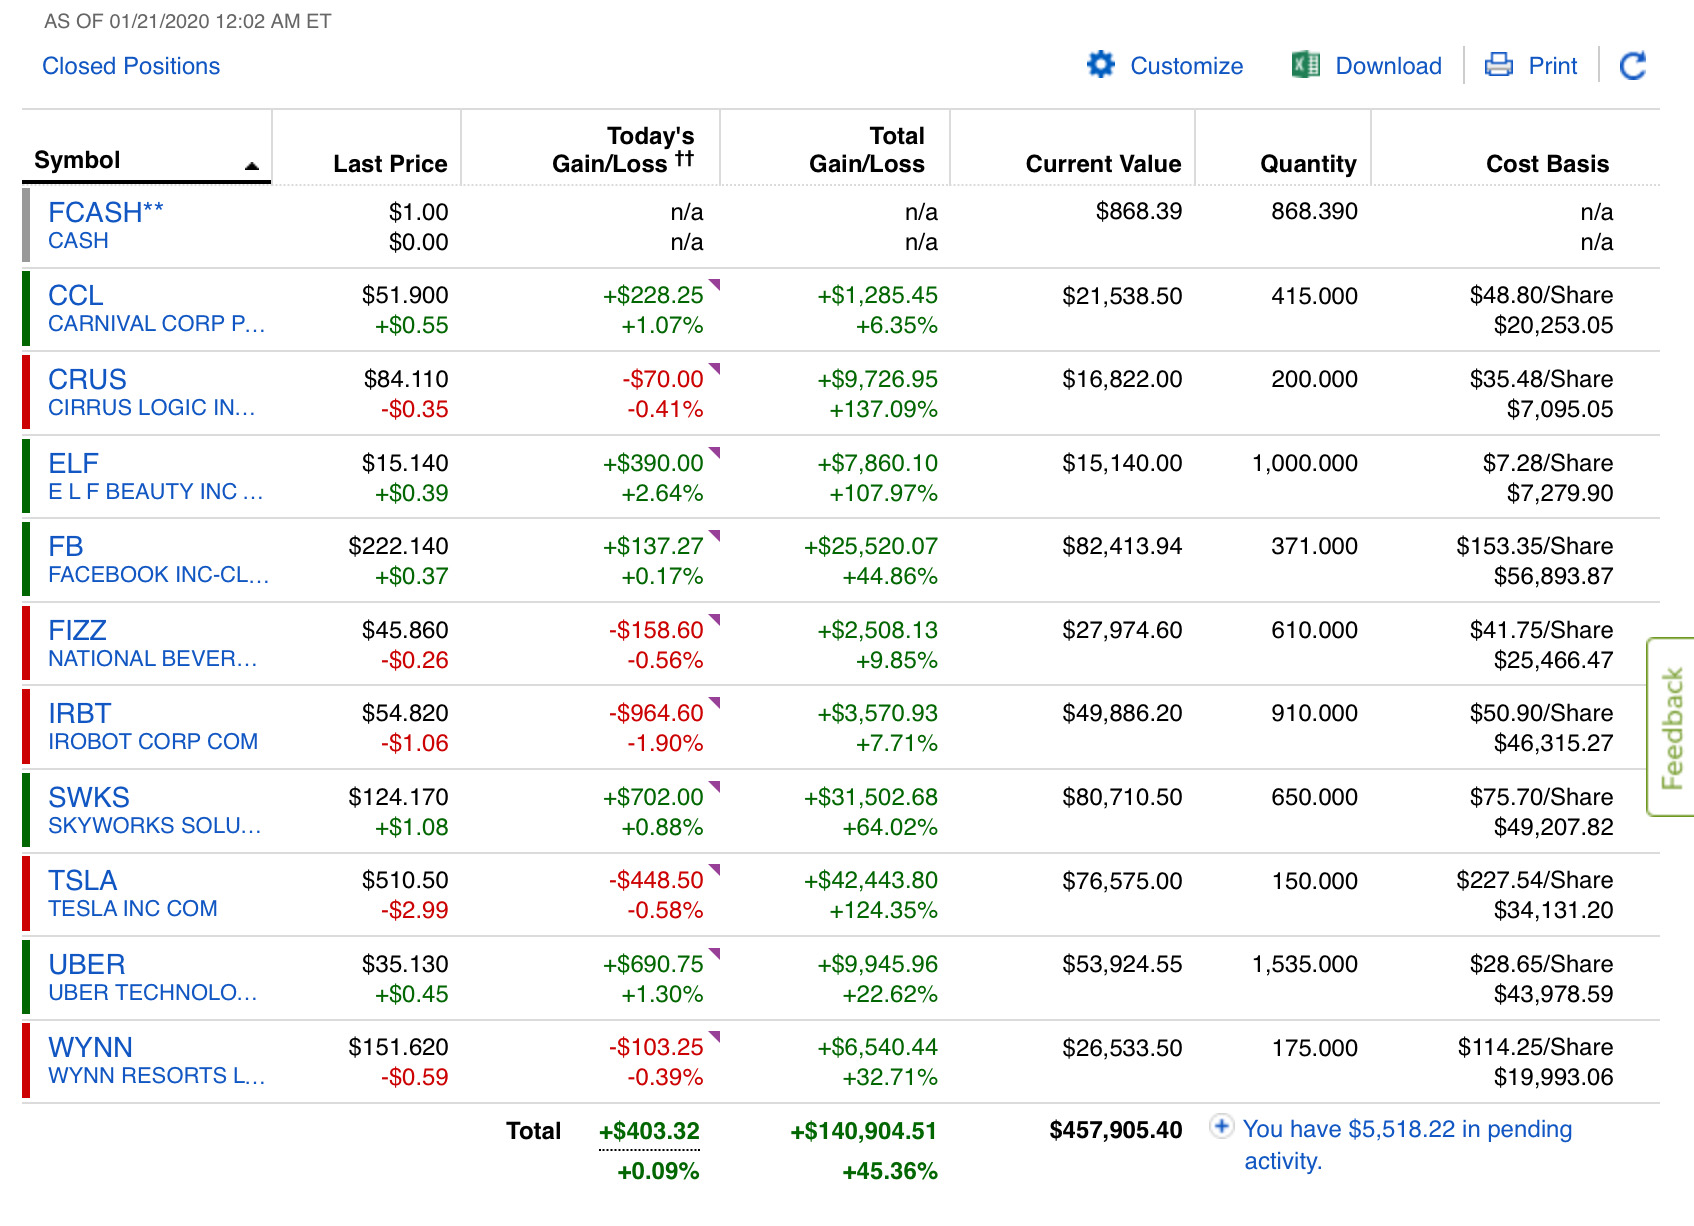
Task: Click FB current value $82,413.94
Action: (x=1122, y=546)
